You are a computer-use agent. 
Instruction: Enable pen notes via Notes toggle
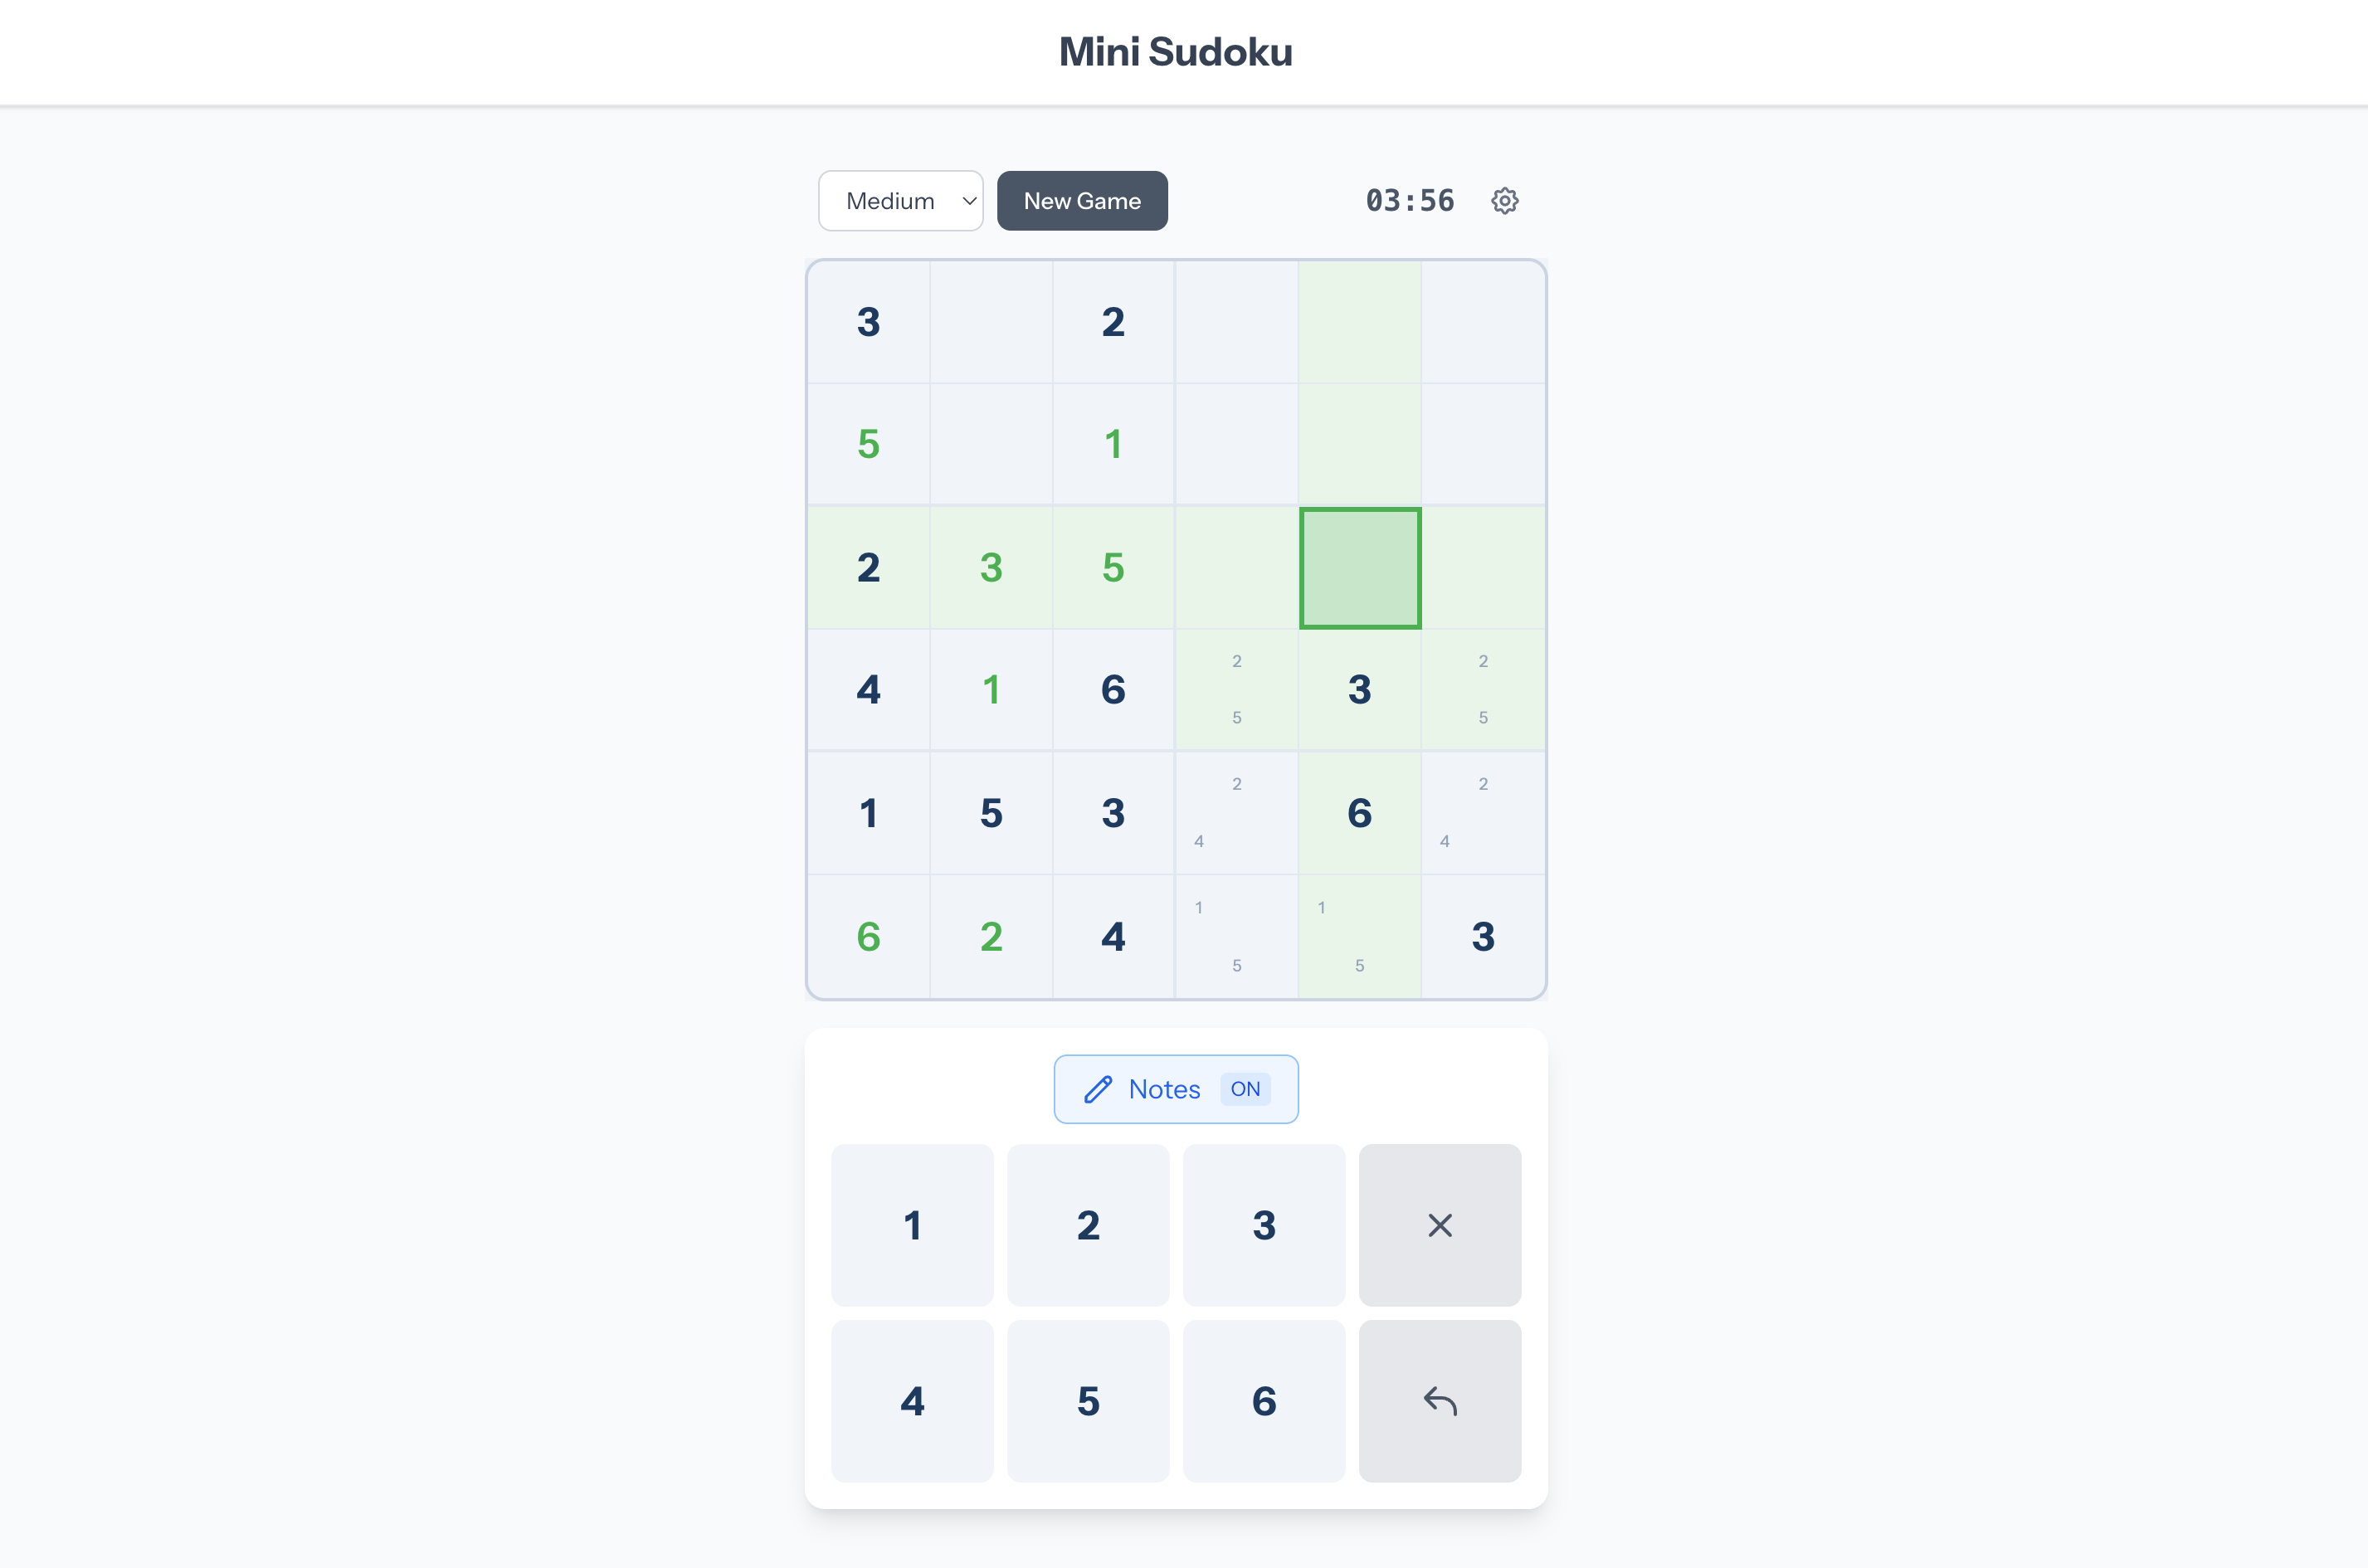pyautogui.click(x=1175, y=1089)
